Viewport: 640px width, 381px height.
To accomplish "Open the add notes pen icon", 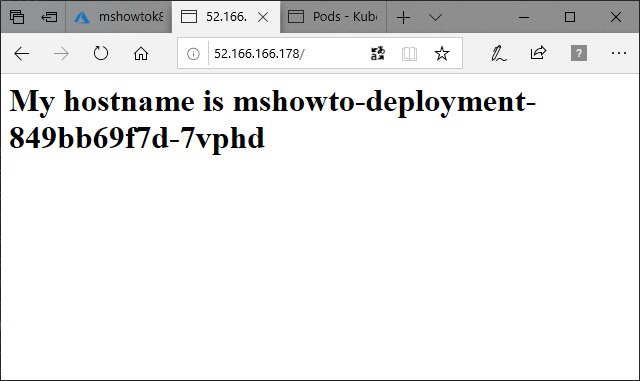I will 498,53.
